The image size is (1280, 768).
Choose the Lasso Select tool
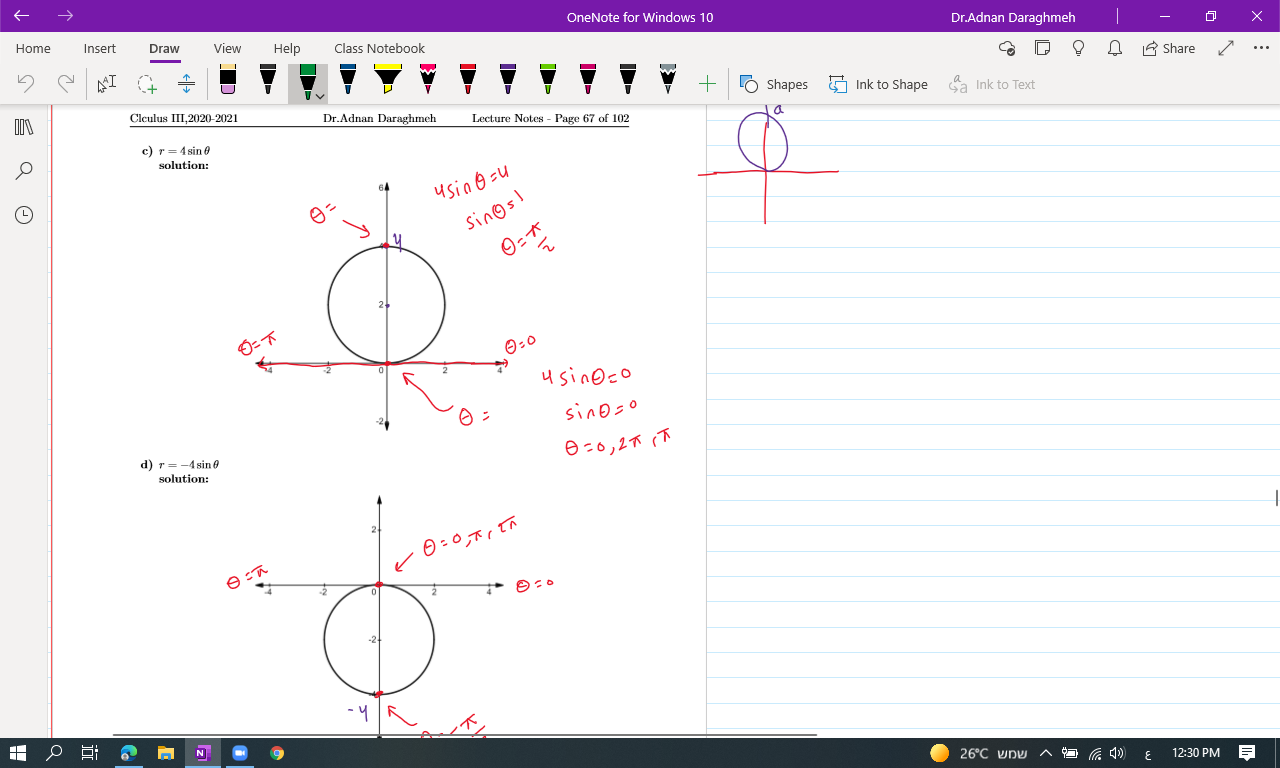147,84
